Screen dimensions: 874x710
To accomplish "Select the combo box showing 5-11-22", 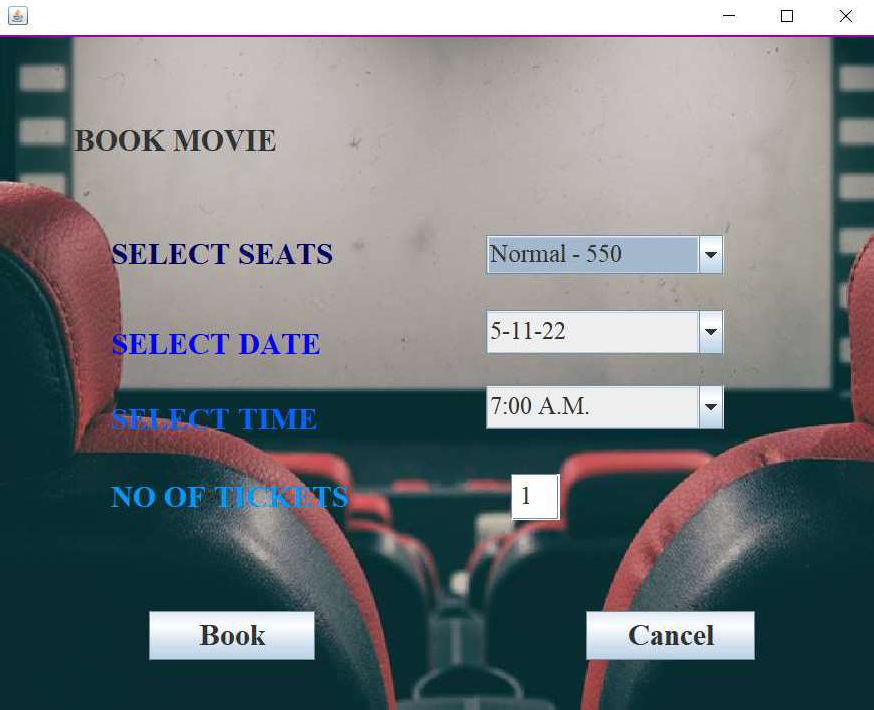I will click(x=590, y=331).
